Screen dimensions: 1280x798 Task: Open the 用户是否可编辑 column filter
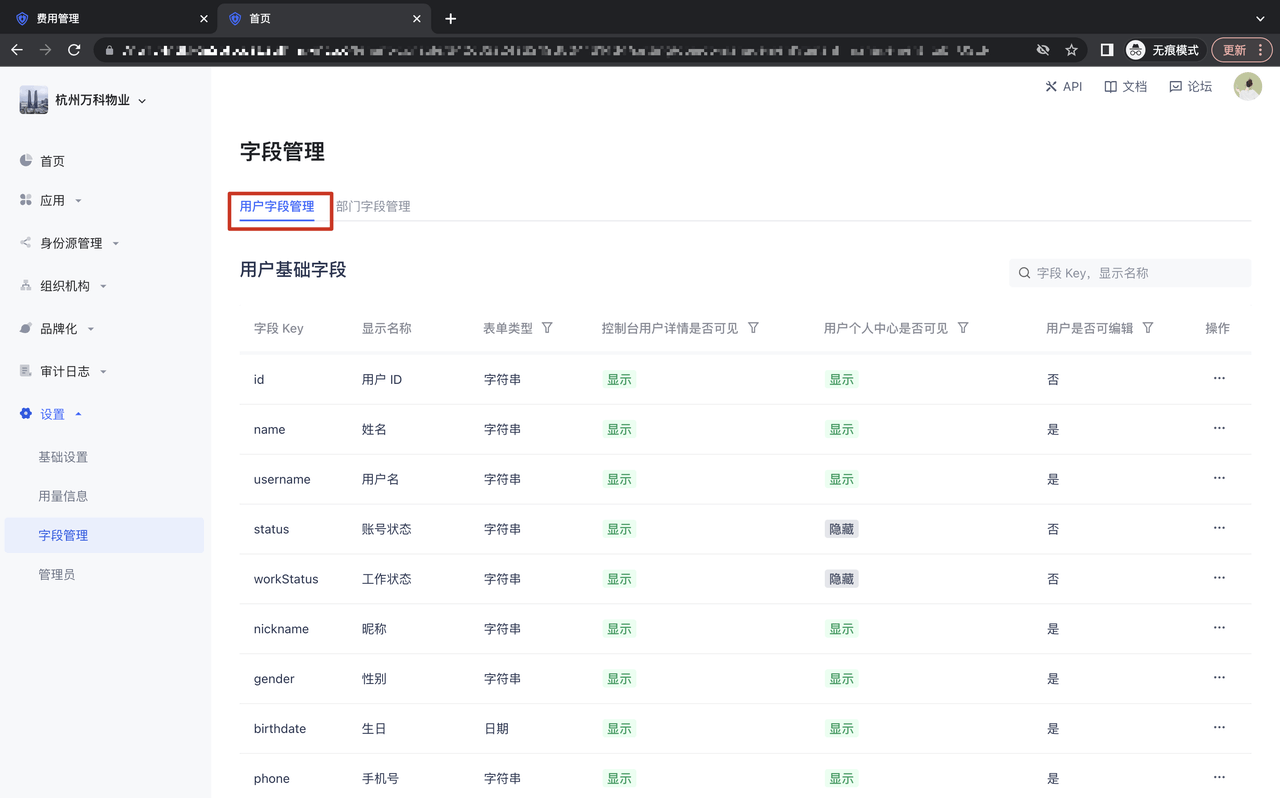point(1148,328)
